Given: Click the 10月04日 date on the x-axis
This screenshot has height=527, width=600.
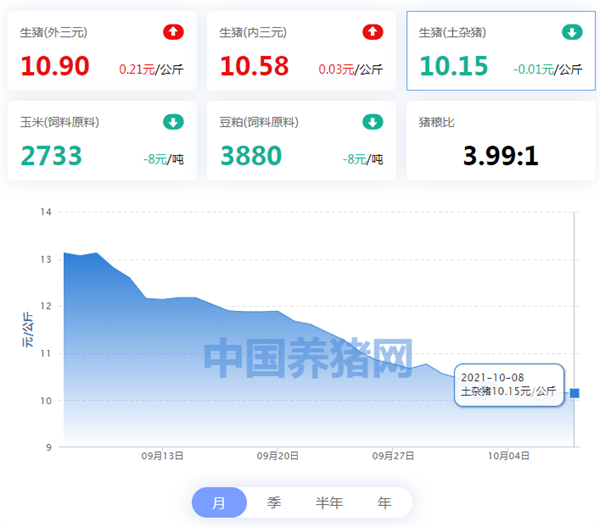Looking at the screenshot, I should pyautogui.click(x=509, y=456).
